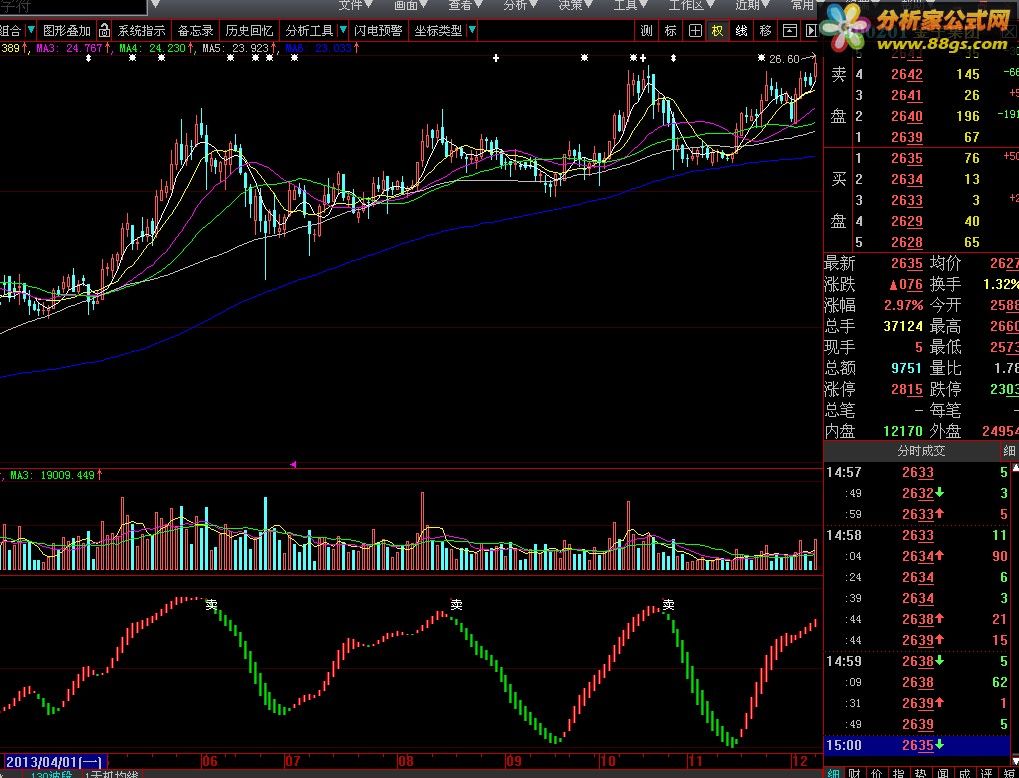1019x778 pixels.
Task: Open the 近期 menu
Action: 753,5
